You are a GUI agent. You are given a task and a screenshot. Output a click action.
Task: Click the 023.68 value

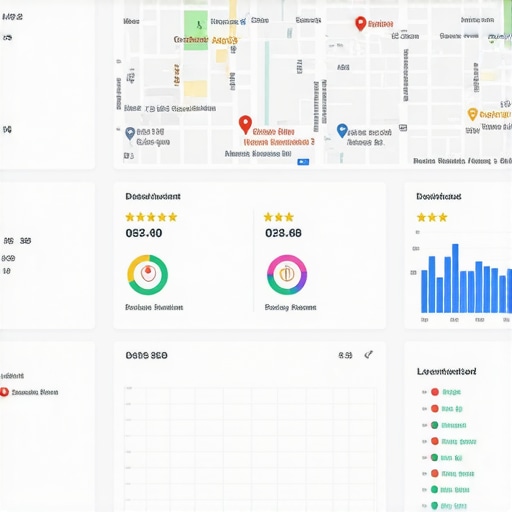[x=283, y=233]
